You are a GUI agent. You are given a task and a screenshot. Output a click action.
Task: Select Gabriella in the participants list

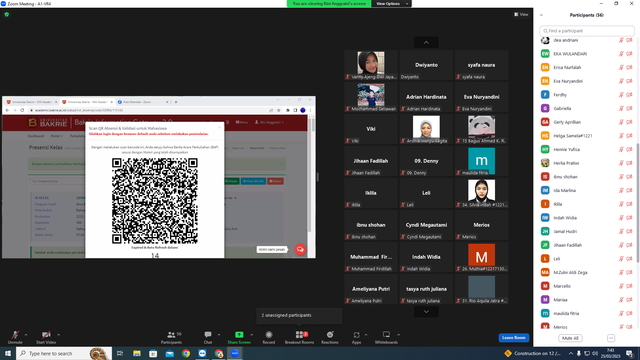click(587, 109)
